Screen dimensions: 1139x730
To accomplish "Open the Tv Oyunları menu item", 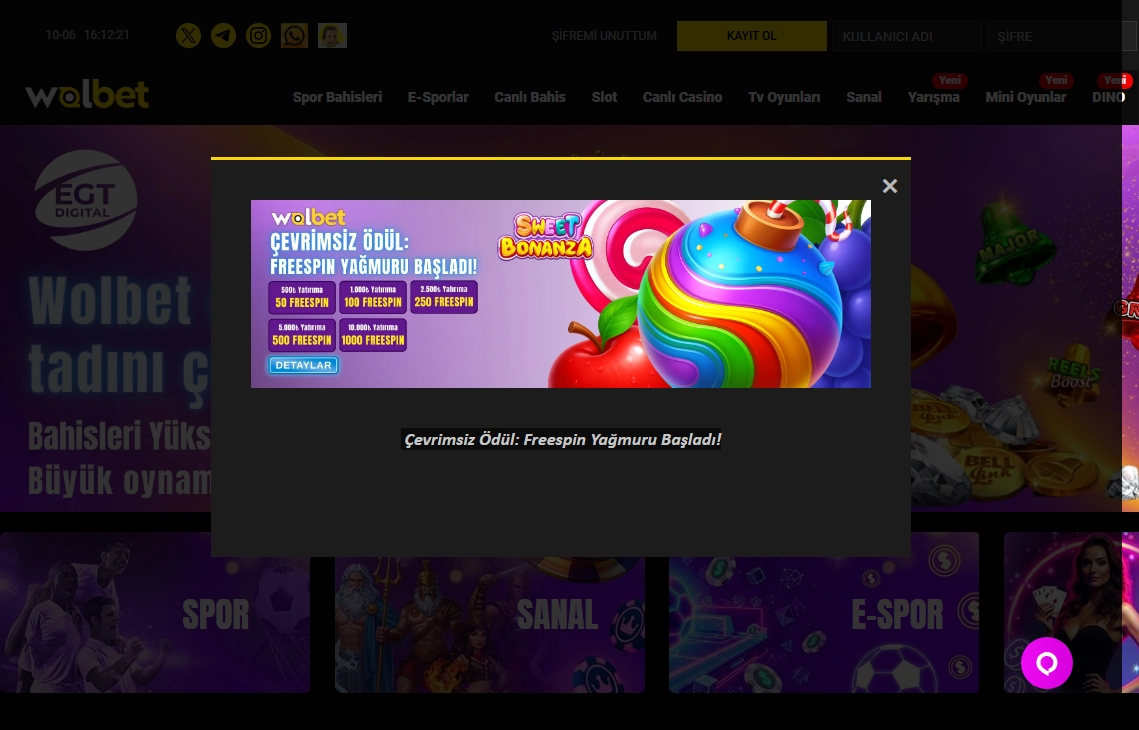I will (x=784, y=97).
